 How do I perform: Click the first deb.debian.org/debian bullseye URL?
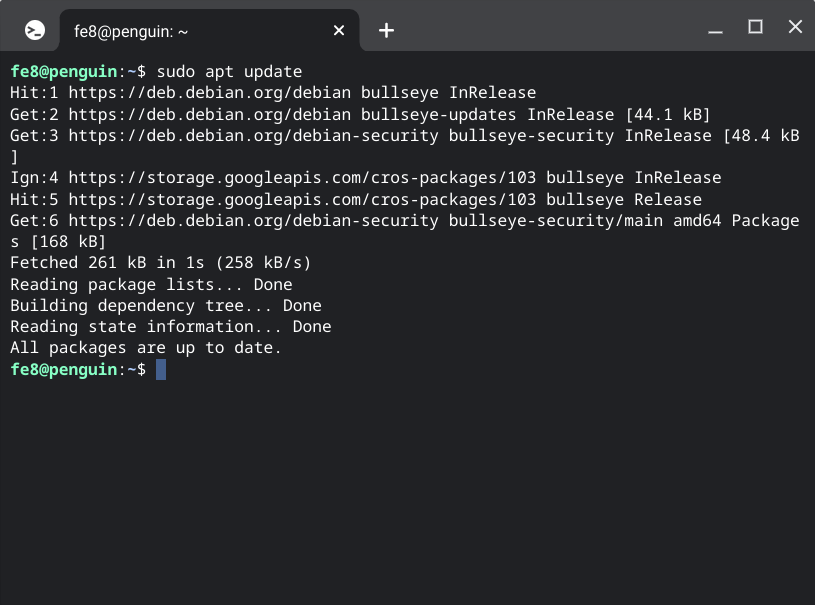point(210,93)
